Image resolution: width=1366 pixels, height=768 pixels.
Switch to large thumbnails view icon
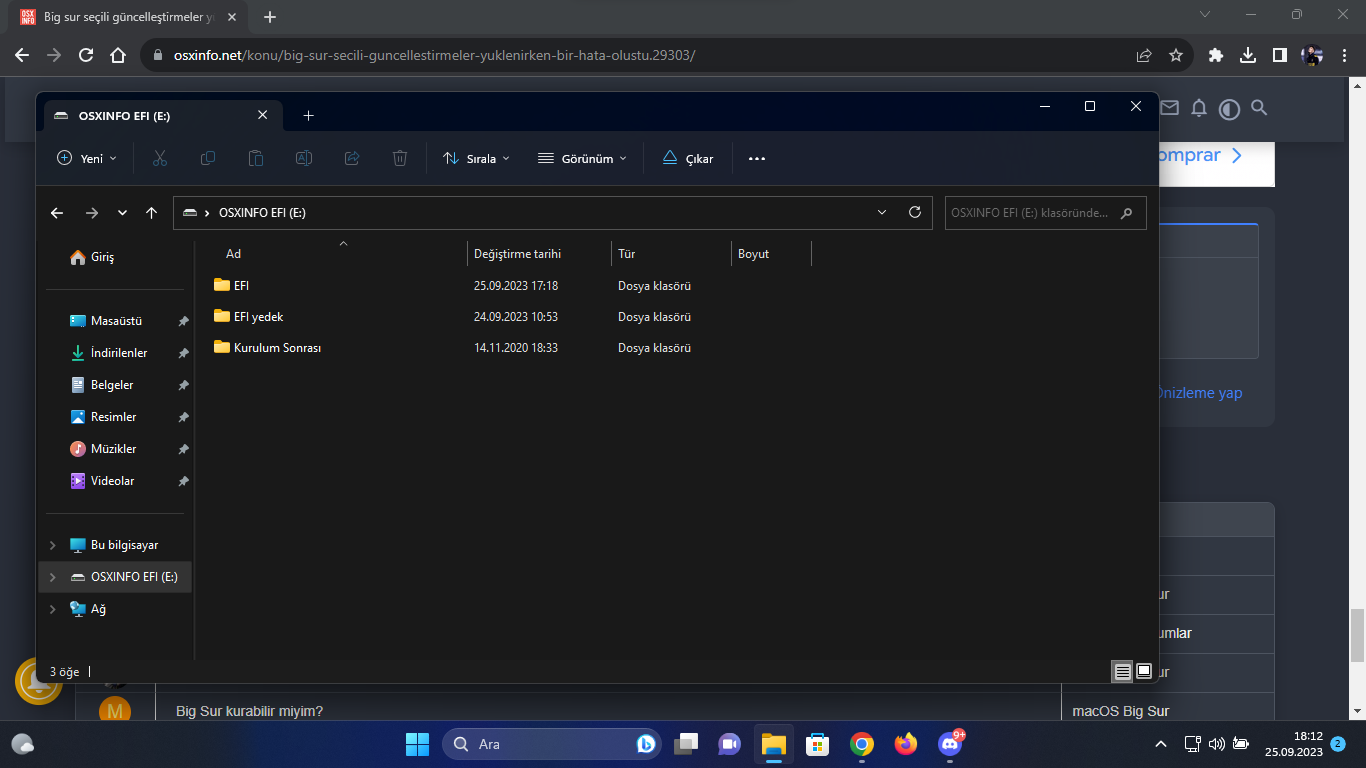coord(1144,672)
